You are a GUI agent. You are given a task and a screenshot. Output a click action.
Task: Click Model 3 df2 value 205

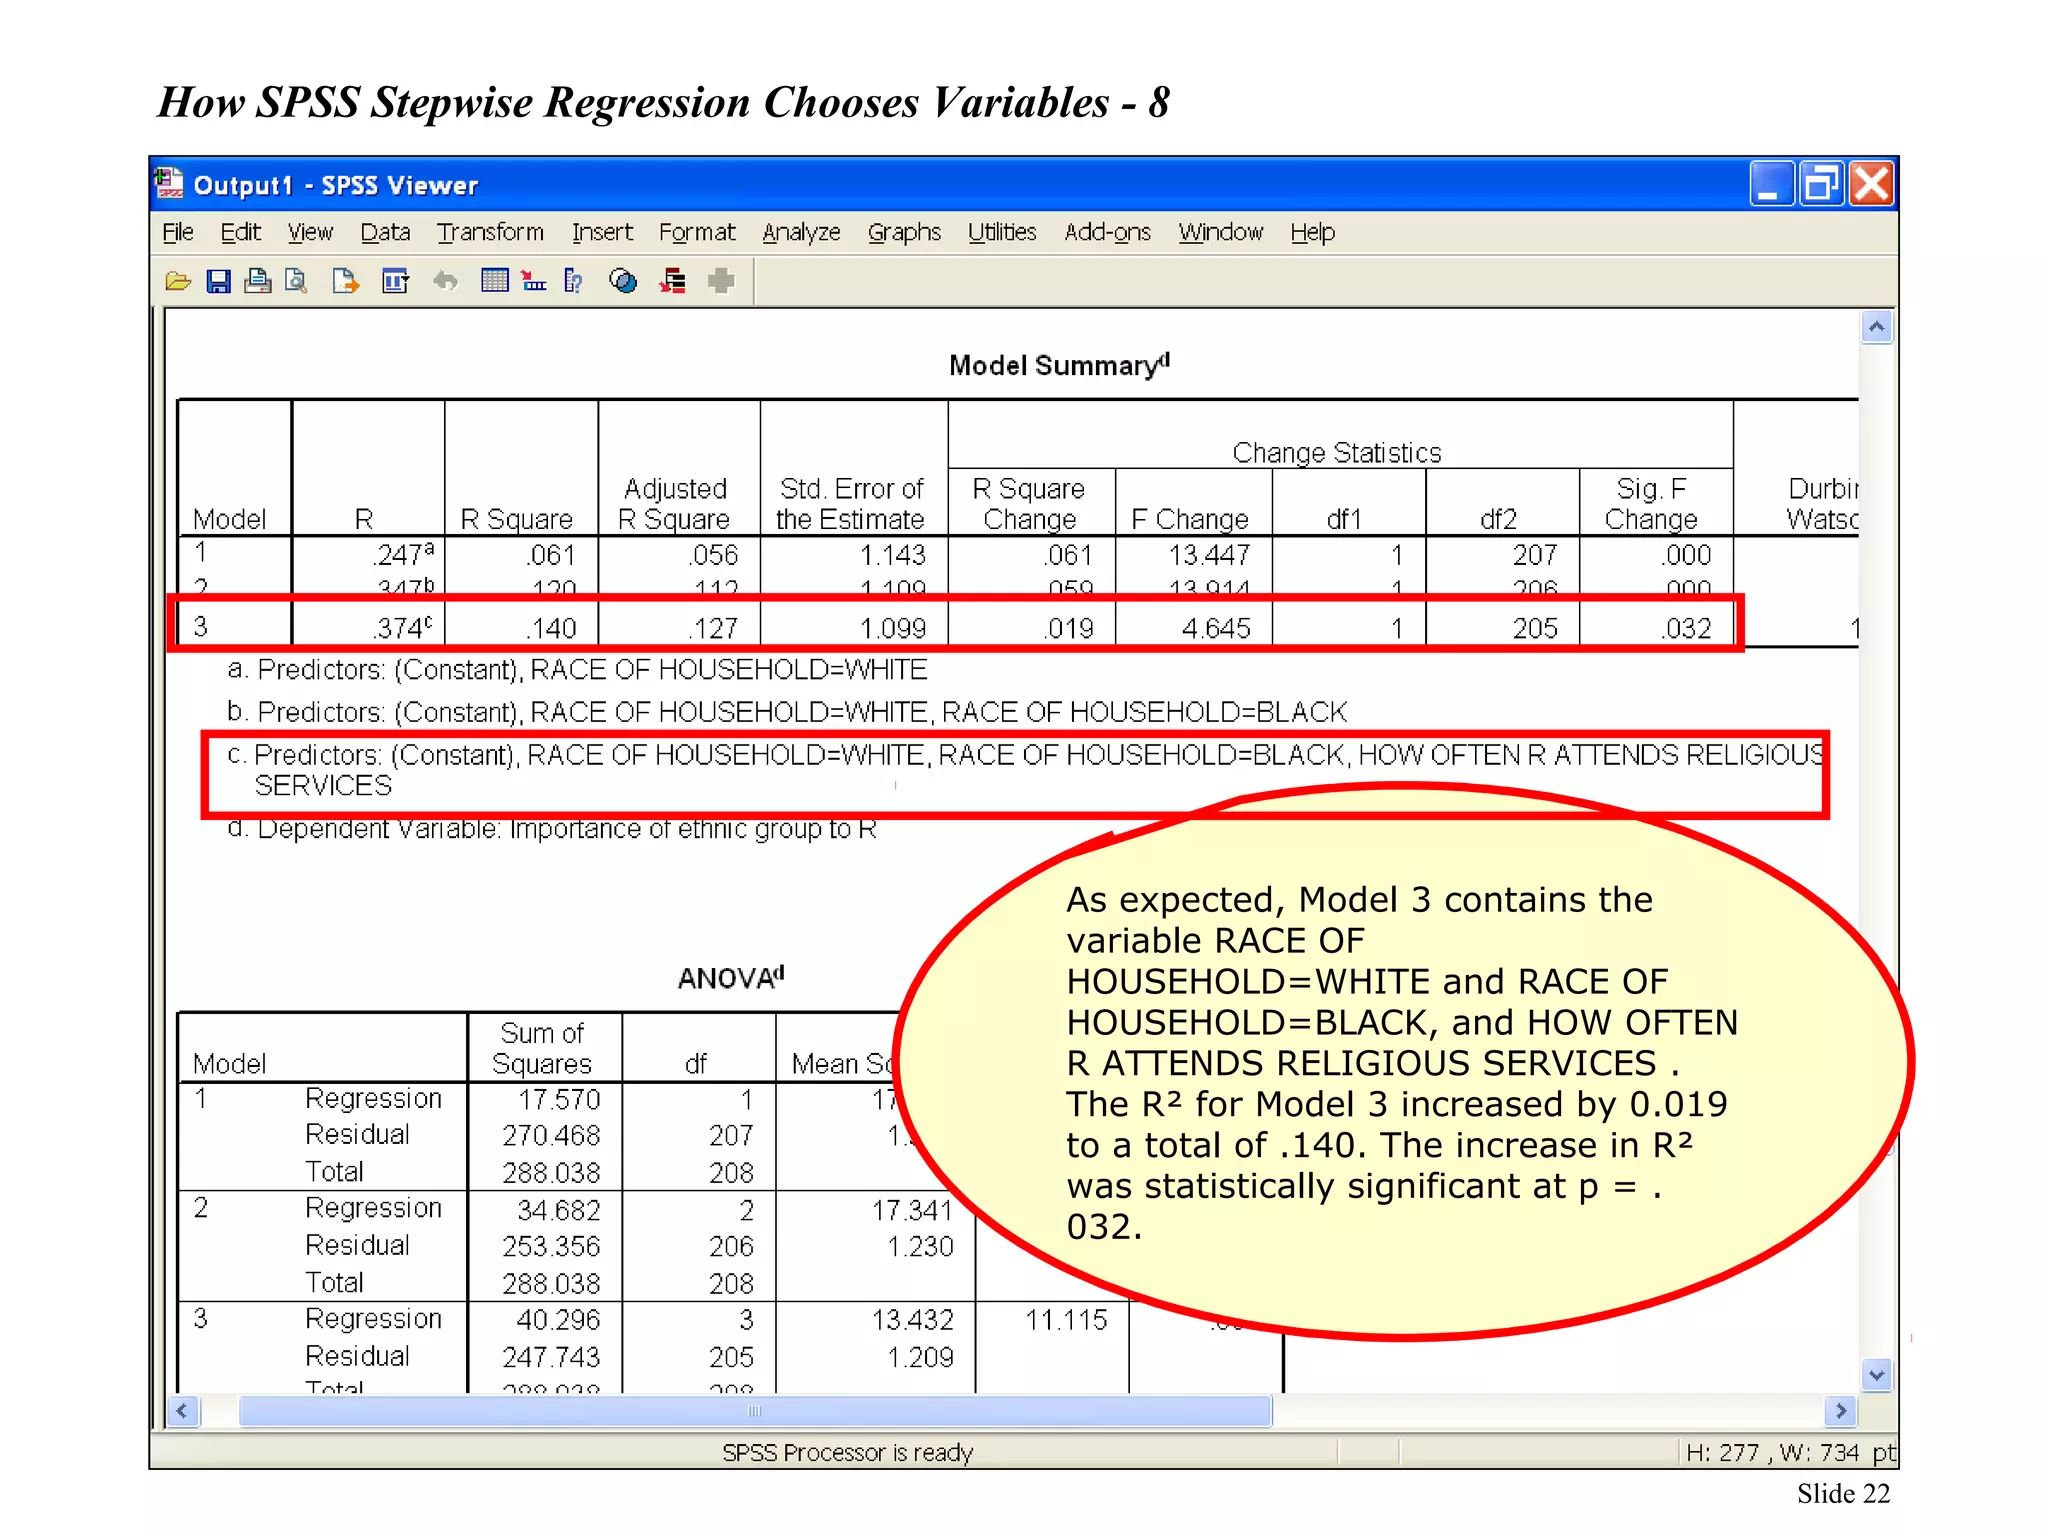1535,628
